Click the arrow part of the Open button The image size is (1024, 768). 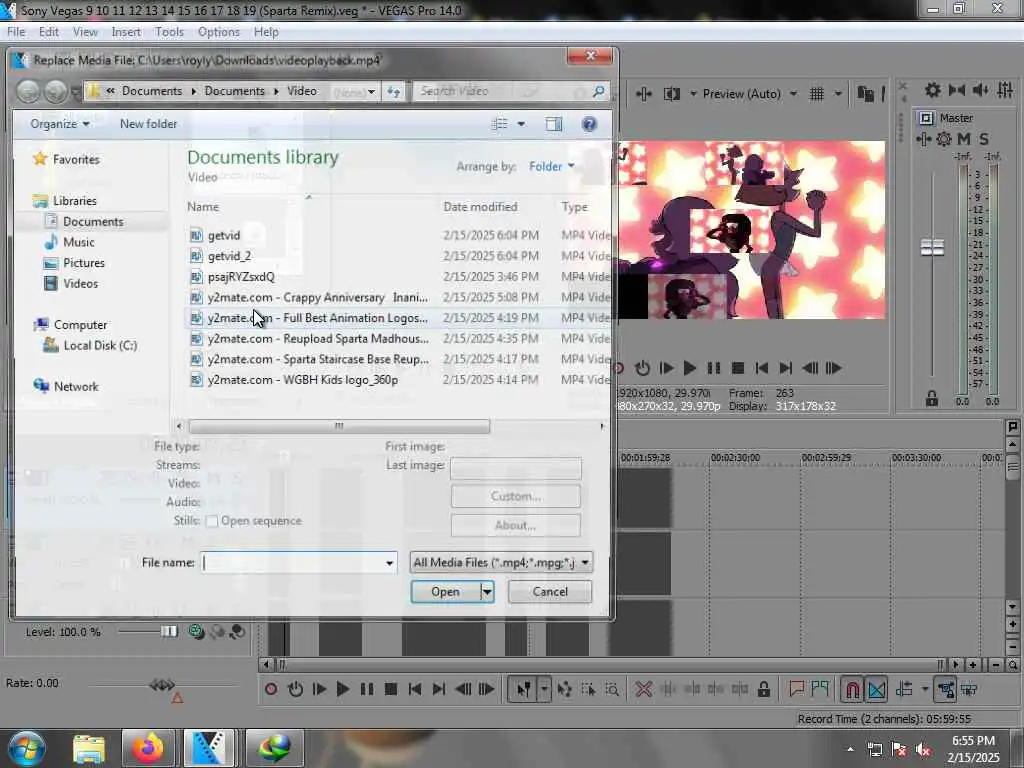(x=487, y=592)
